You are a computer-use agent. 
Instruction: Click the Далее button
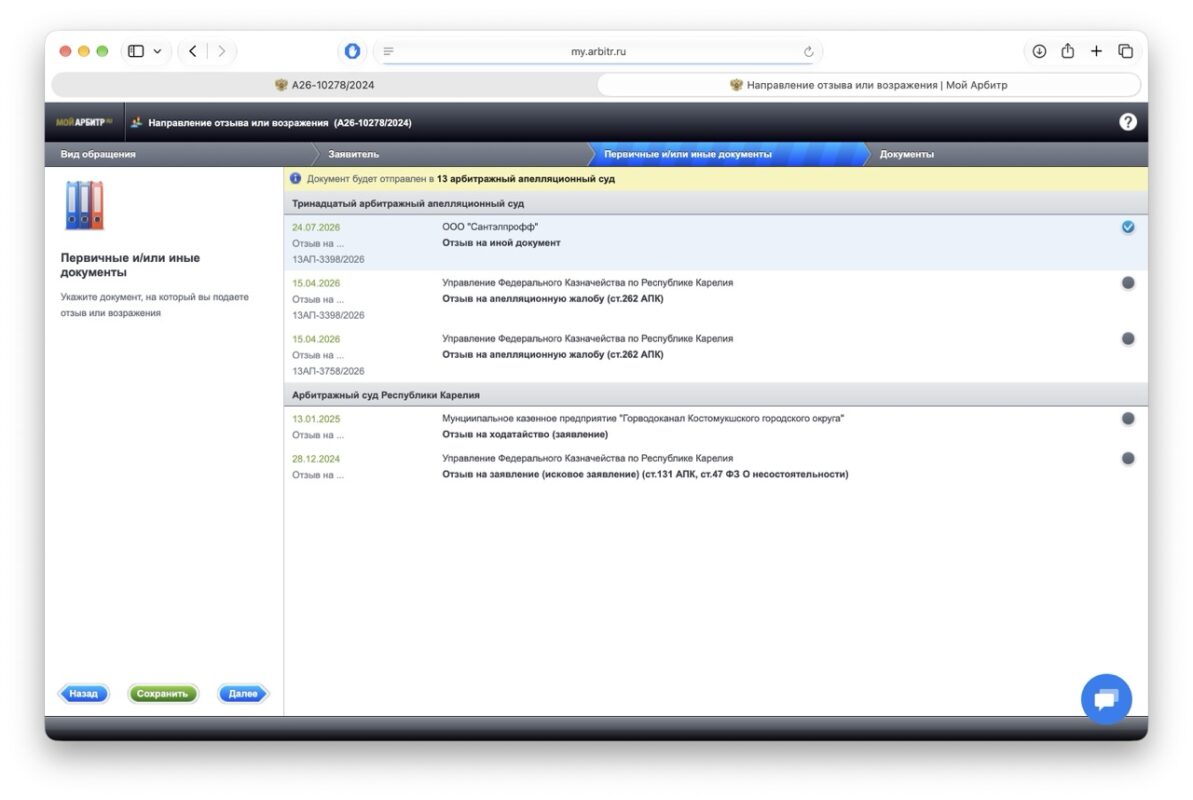point(243,693)
